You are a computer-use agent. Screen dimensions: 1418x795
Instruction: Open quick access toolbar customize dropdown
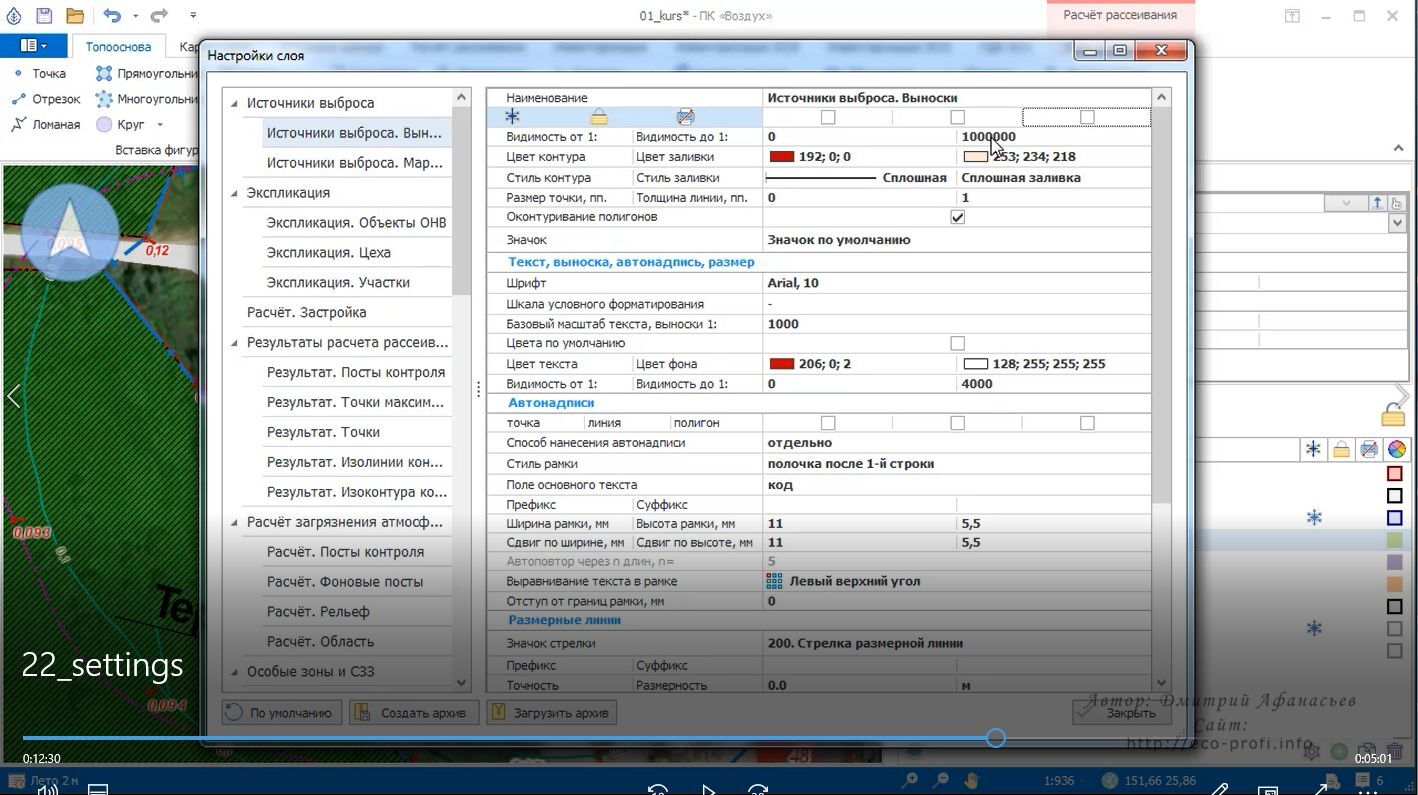tap(193, 15)
